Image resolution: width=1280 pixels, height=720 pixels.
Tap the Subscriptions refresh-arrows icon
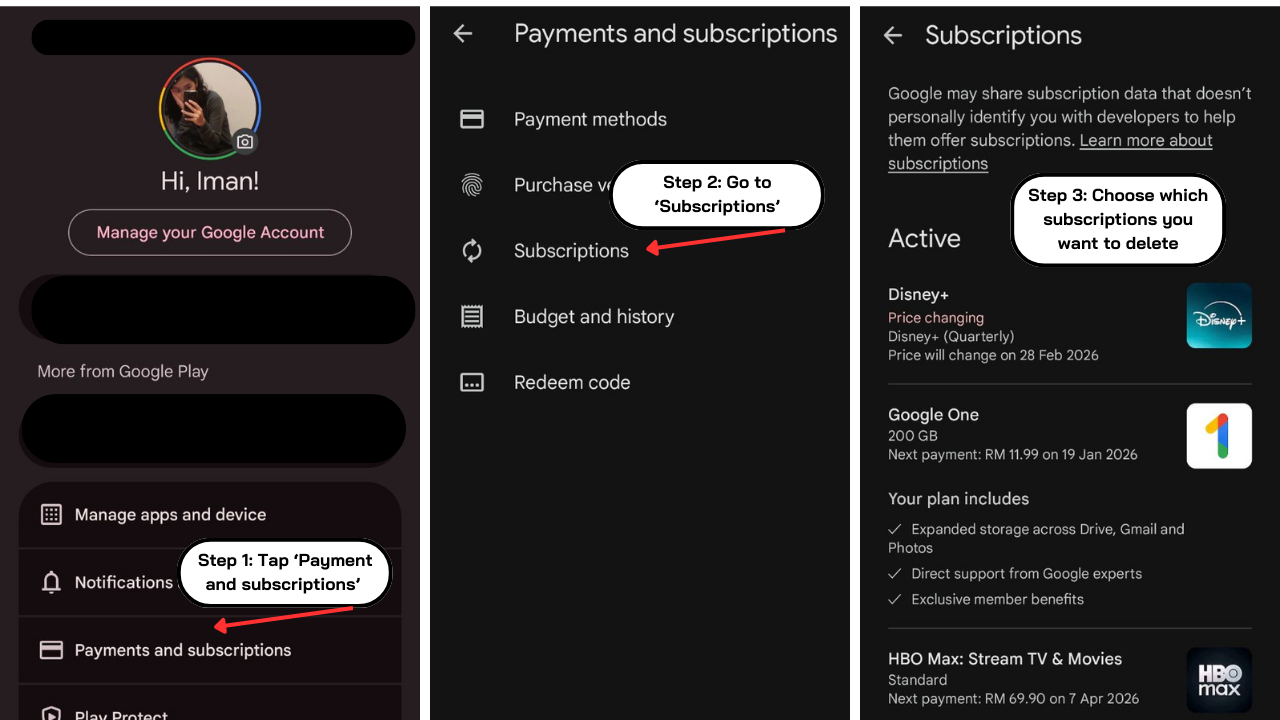pyautogui.click(x=472, y=251)
